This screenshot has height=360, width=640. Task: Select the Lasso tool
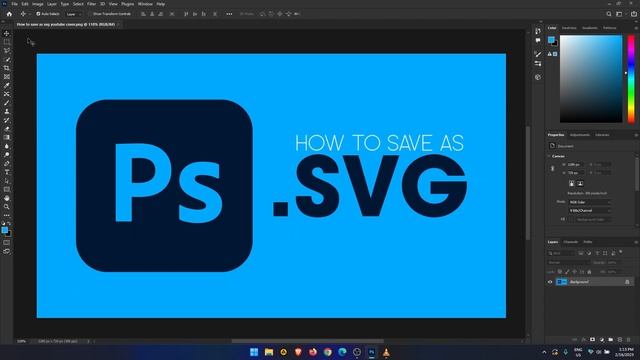[x=7, y=51]
